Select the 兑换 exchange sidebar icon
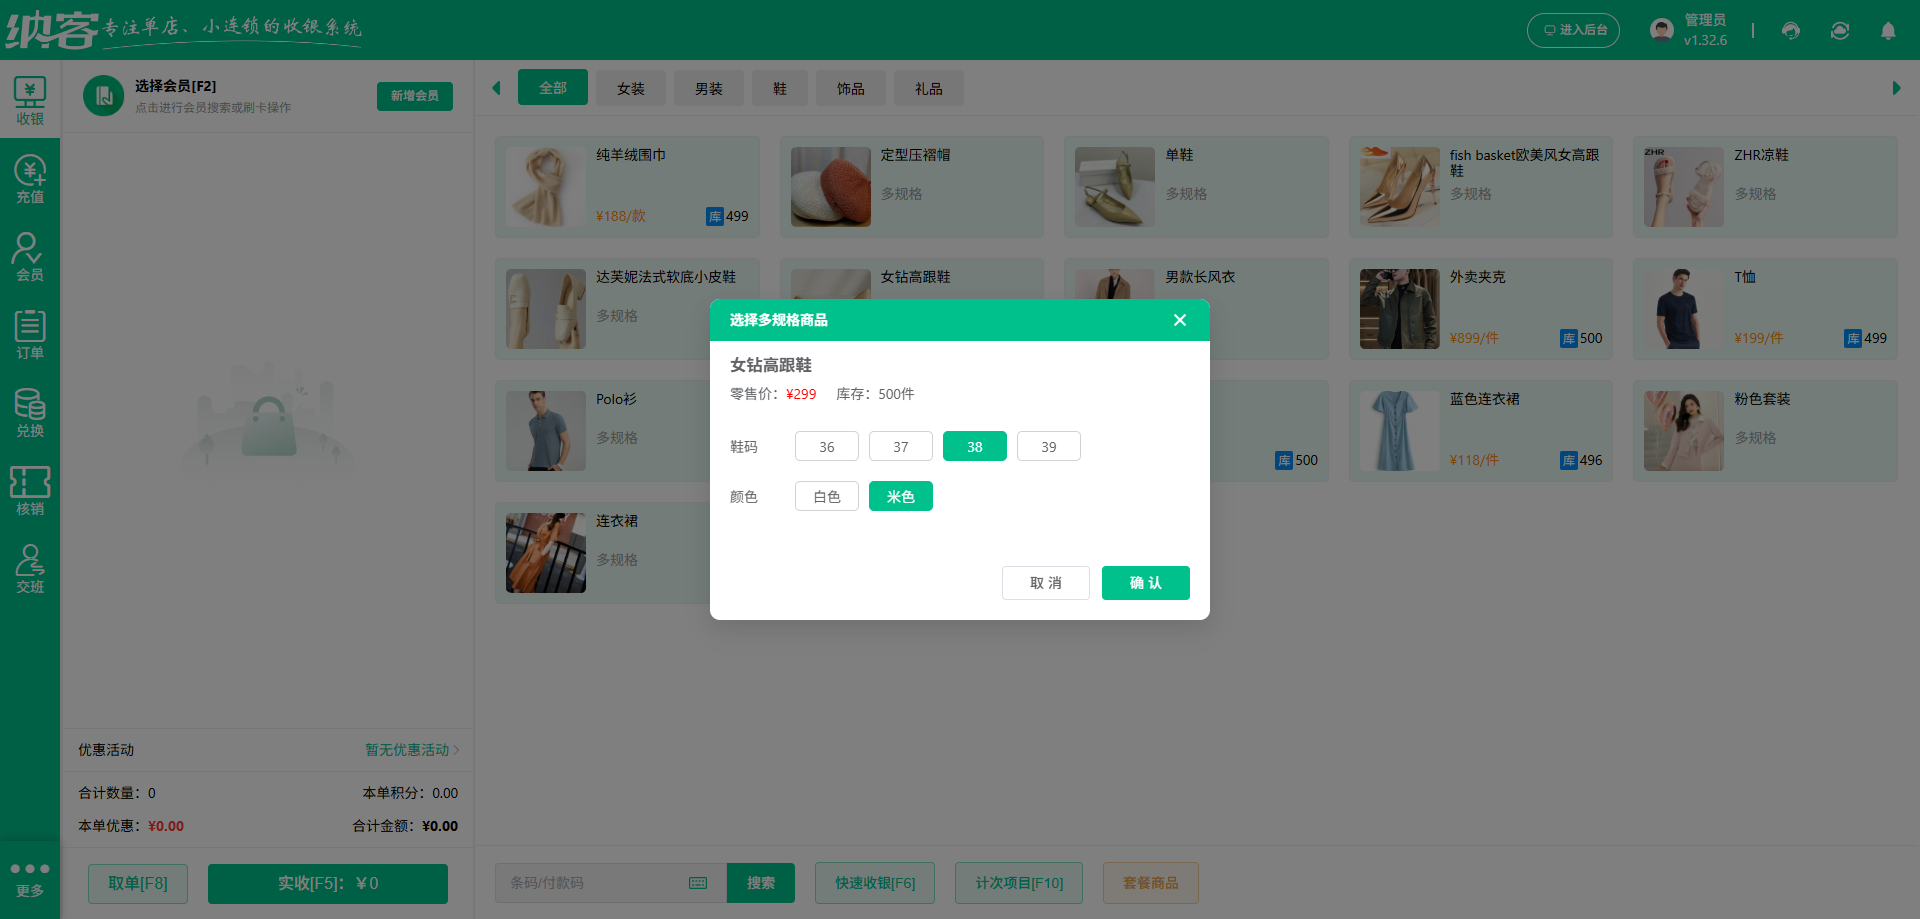This screenshot has width=1920, height=919. tap(30, 413)
